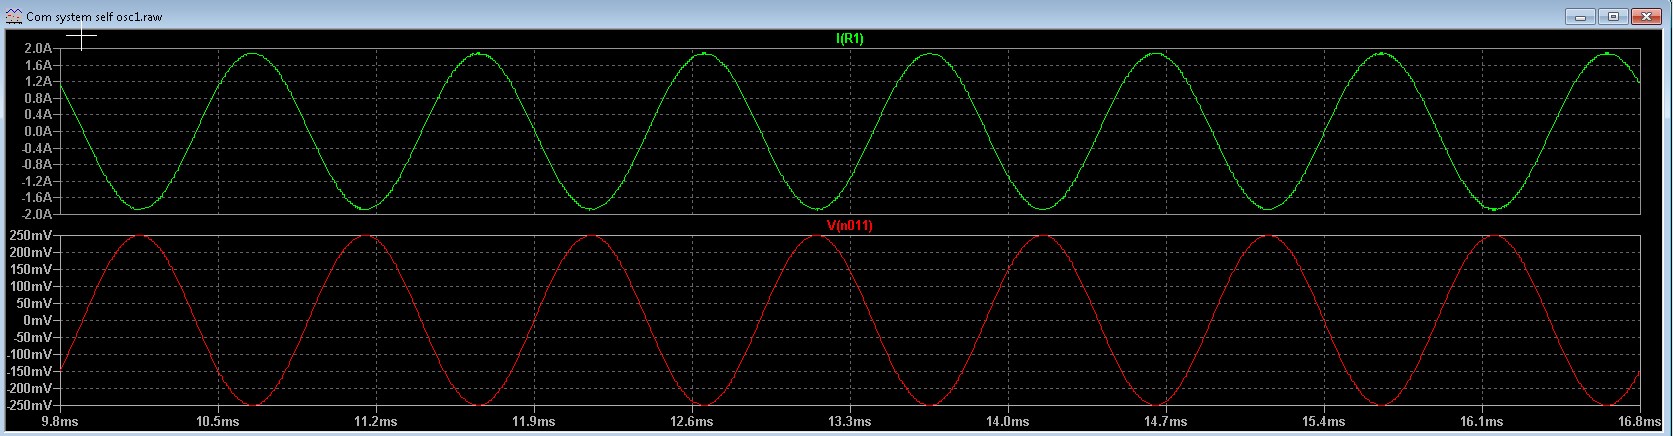The height and width of the screenshot is (436, 1673).
Task: Click the 2.0A label on current axis
Action: [38, 48]
